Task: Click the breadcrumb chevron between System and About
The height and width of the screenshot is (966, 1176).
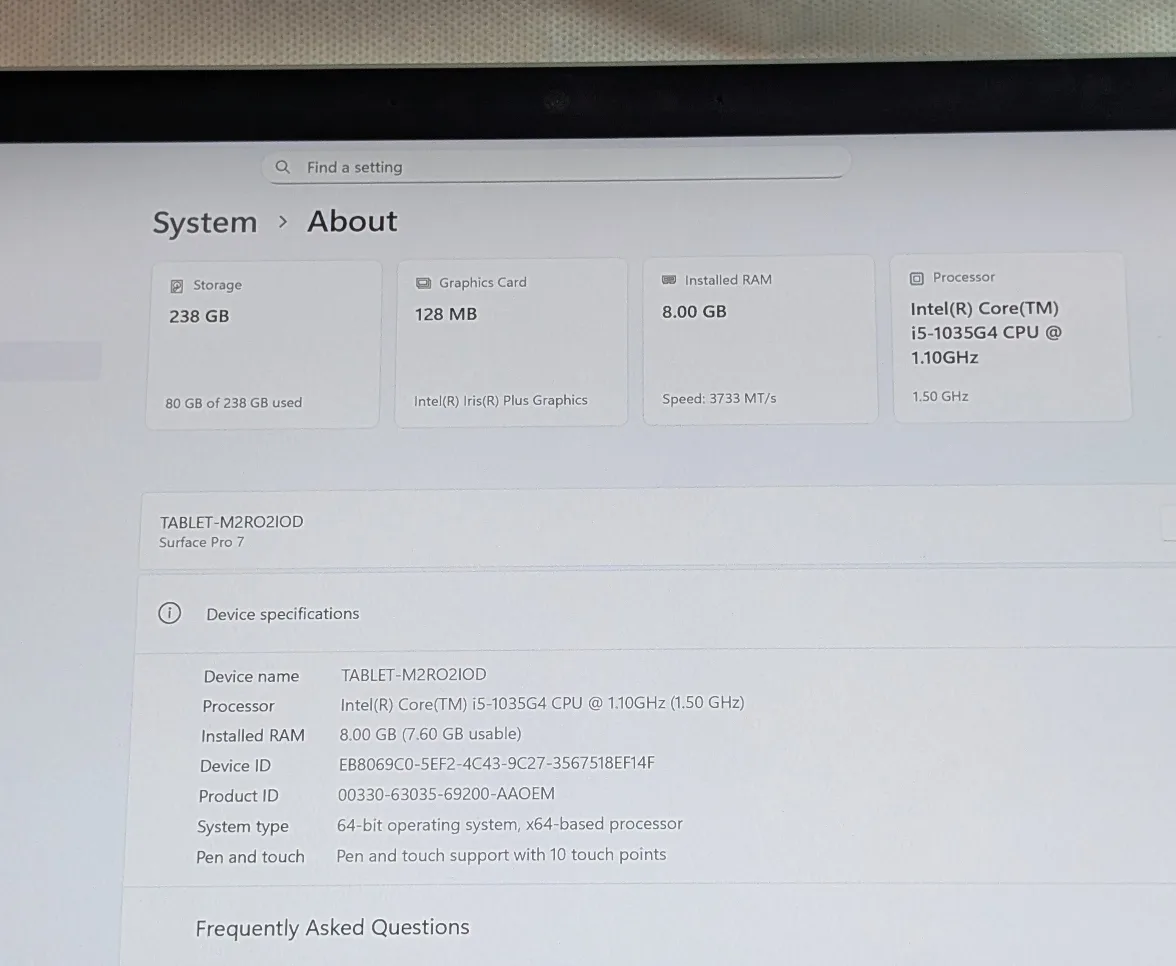Action: (282, 222)
